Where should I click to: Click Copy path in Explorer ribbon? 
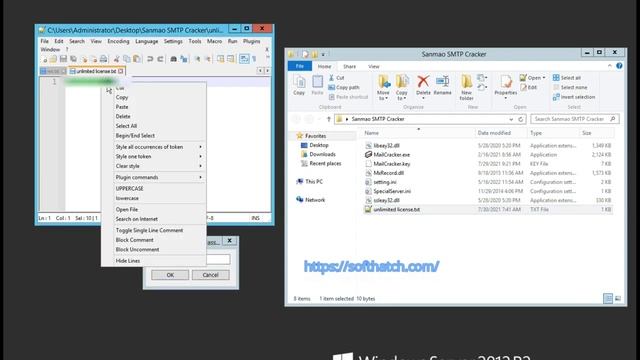(x=344, y=87)
